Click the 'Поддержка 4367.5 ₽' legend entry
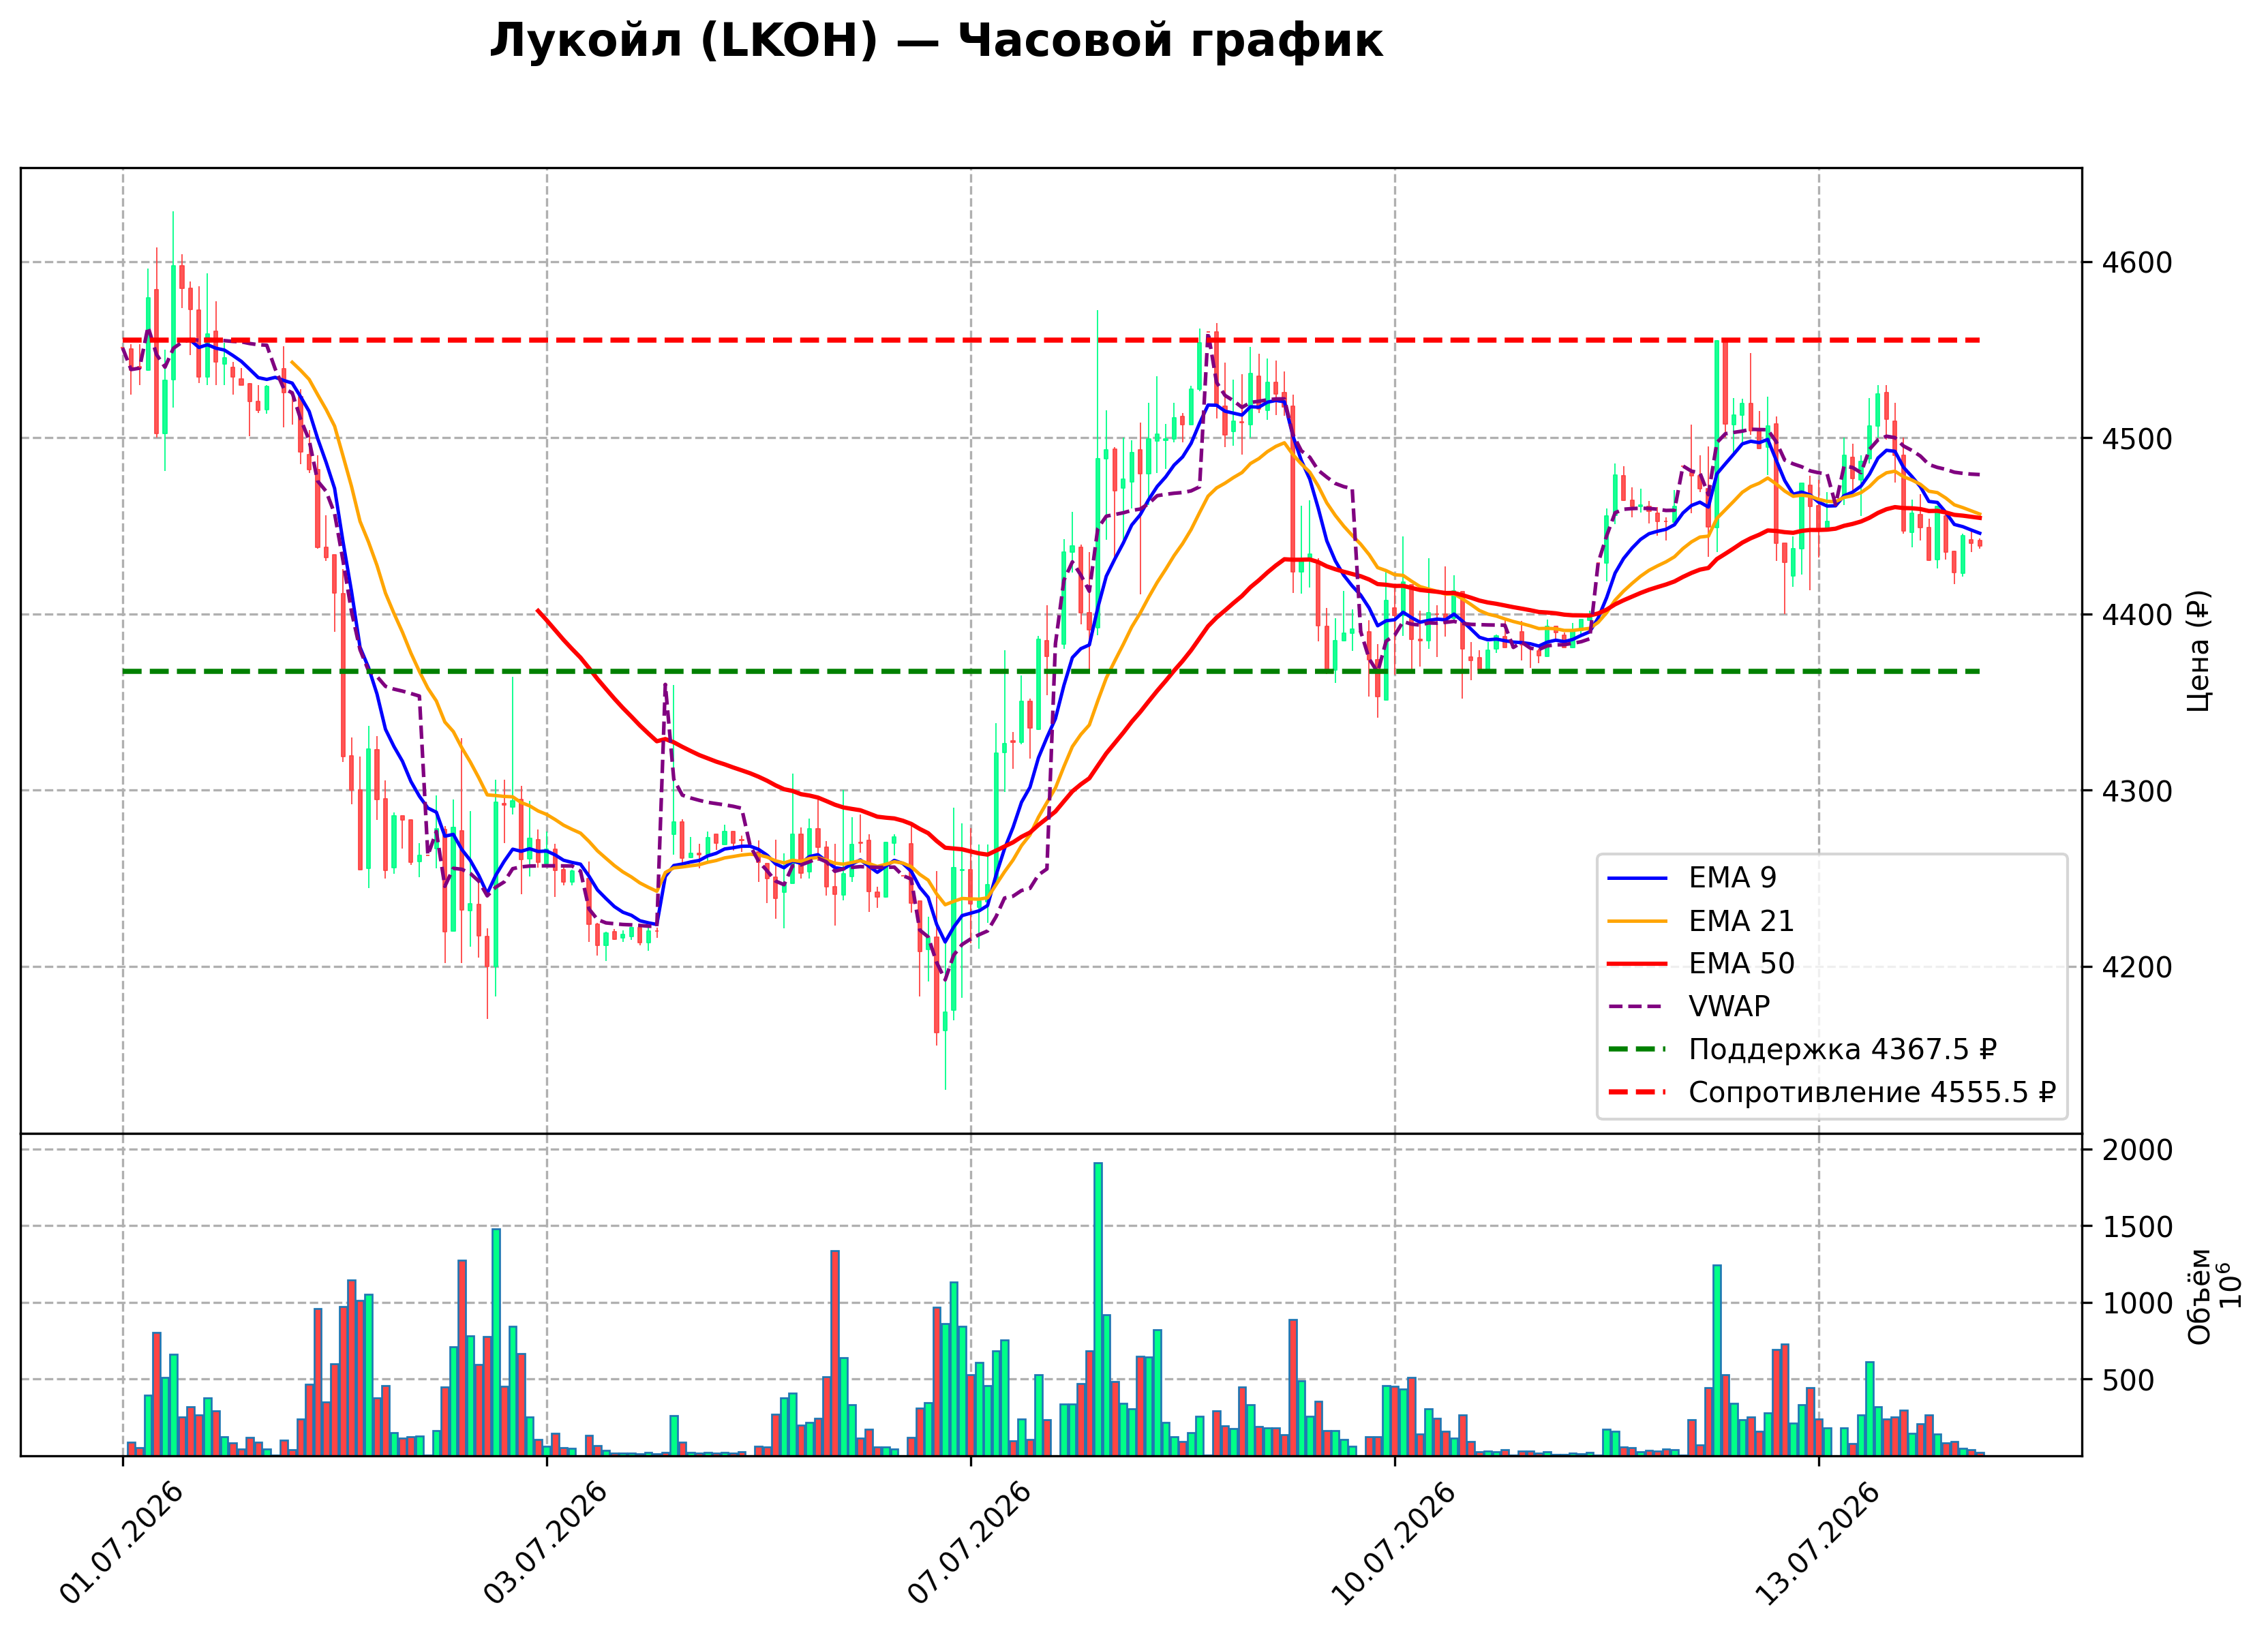Screen dimensions: 2268x1631 click(x=1842, y=1050)
